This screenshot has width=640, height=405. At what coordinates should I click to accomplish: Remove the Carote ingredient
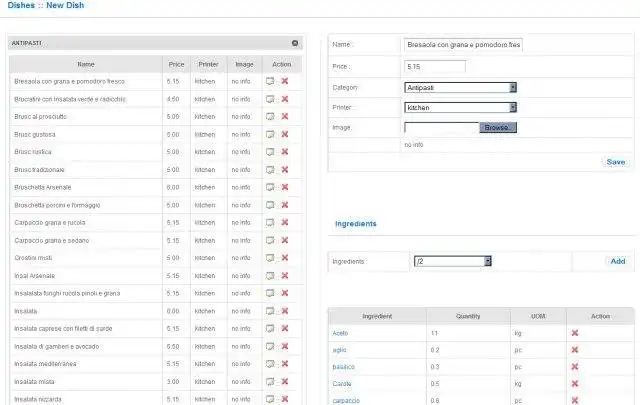575,384
